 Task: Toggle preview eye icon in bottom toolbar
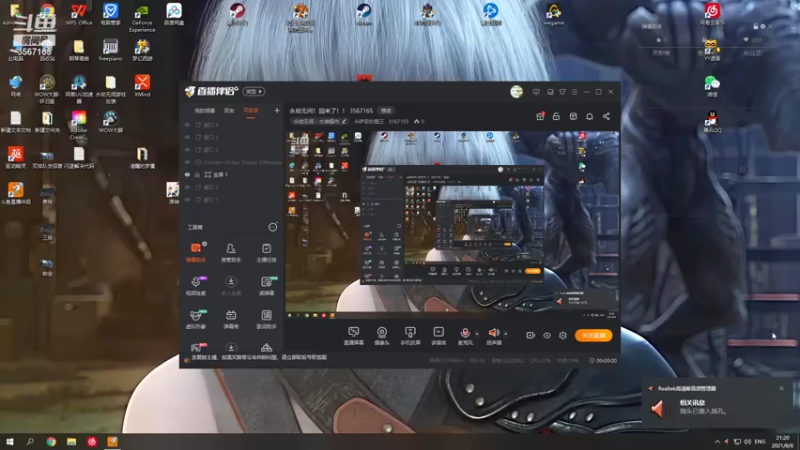click(x=546, y=335)
